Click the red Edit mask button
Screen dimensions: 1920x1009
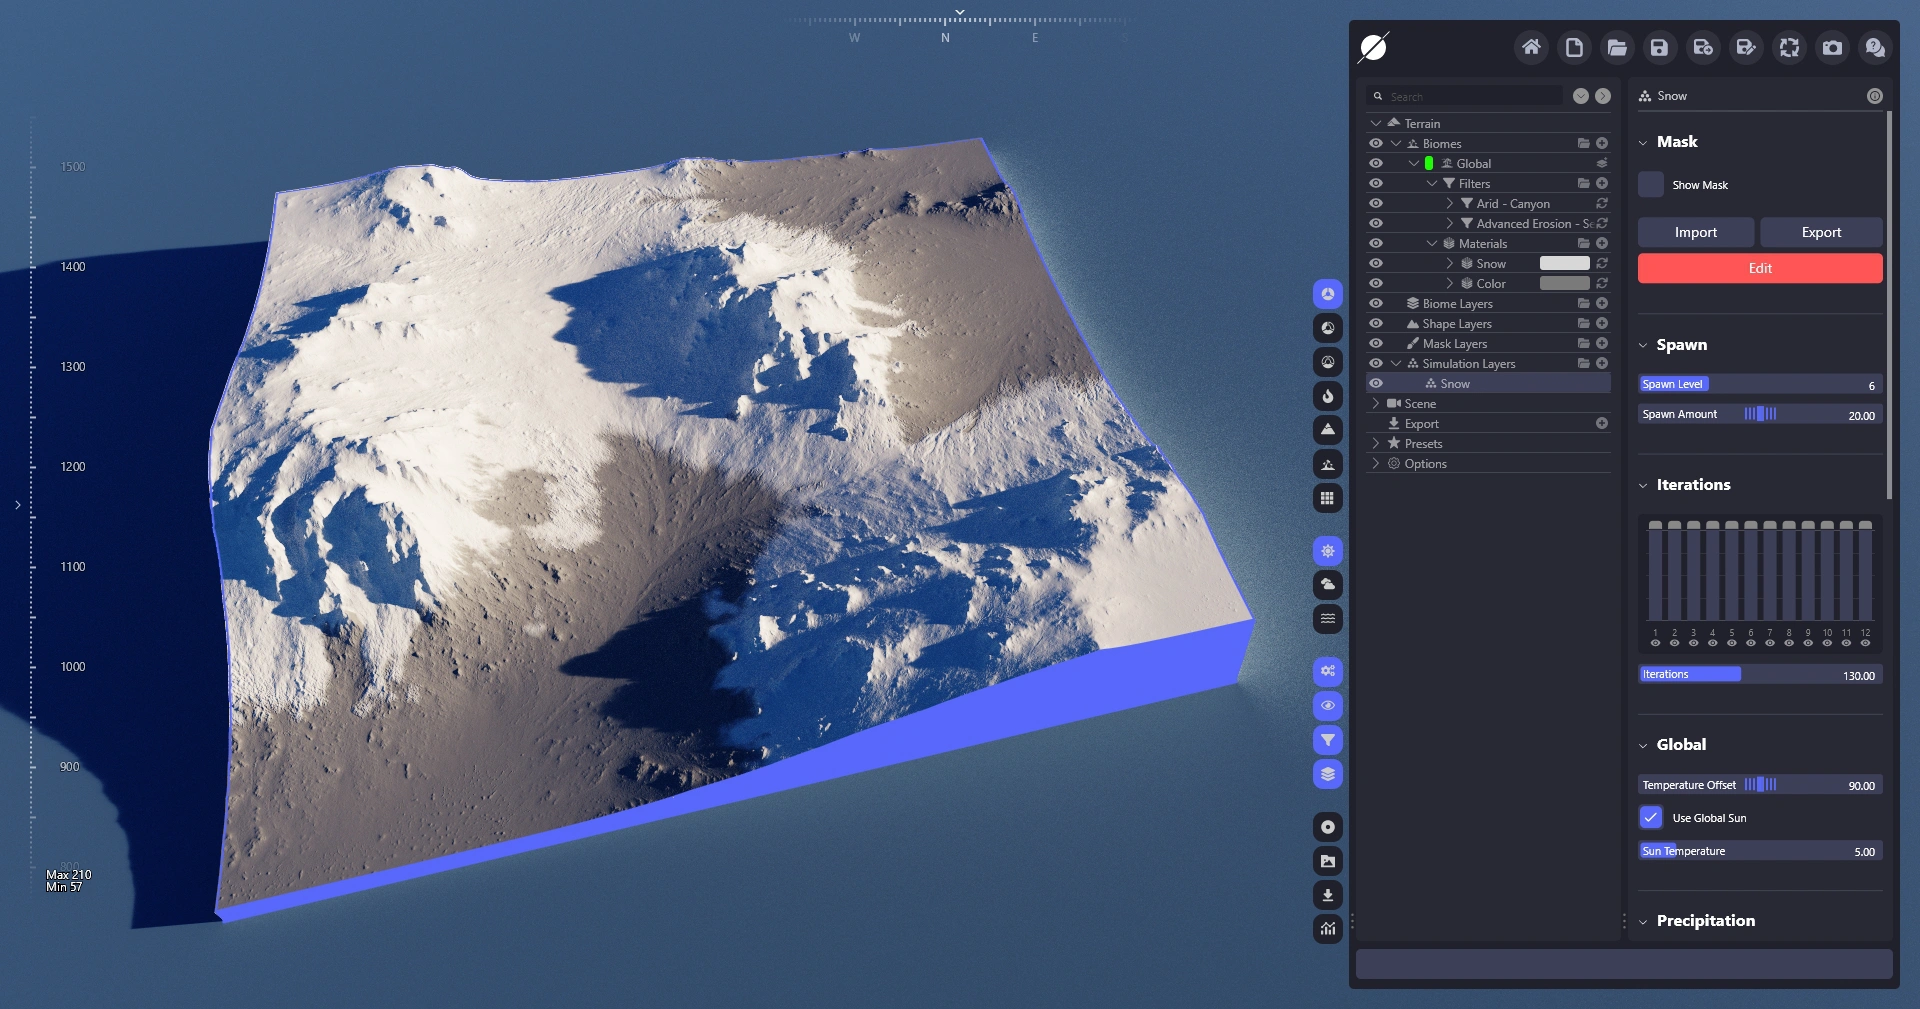(x=1759, y=268)
